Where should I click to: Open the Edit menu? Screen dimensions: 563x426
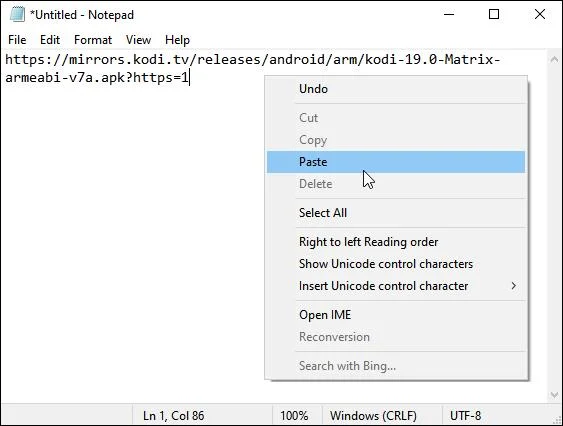click(x=50, y=40)
